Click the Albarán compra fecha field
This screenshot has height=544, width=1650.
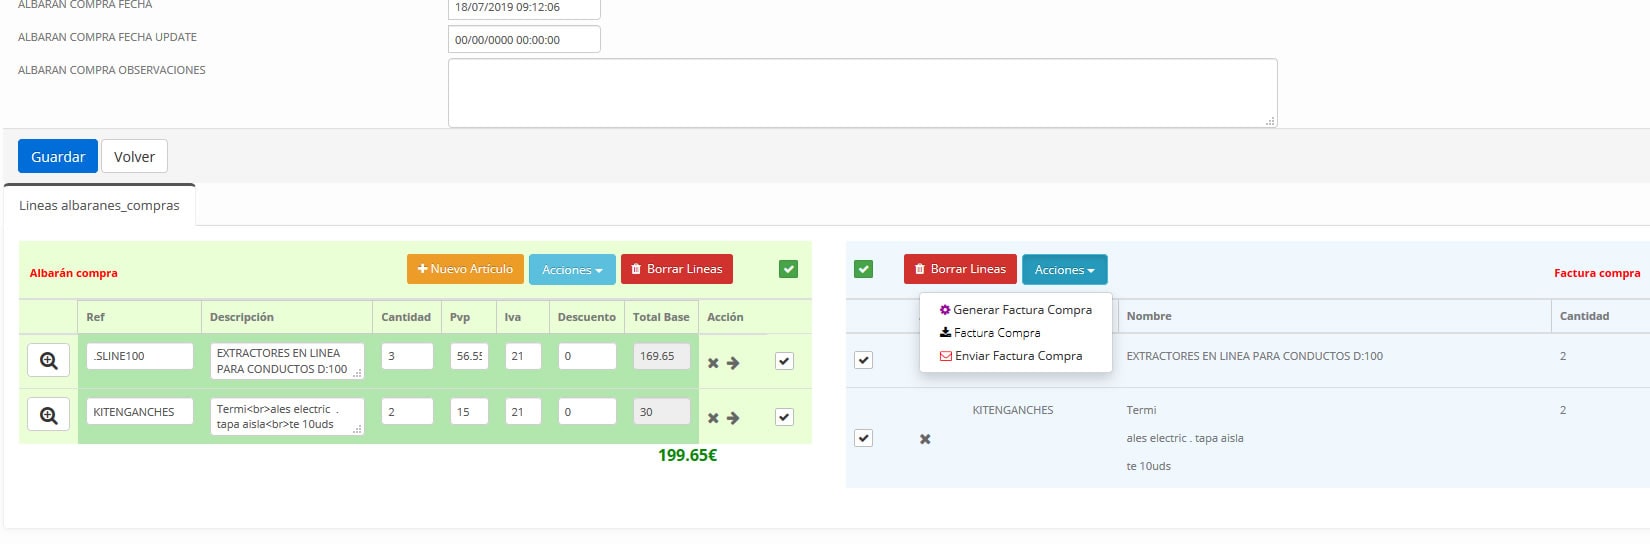(524, 8)
